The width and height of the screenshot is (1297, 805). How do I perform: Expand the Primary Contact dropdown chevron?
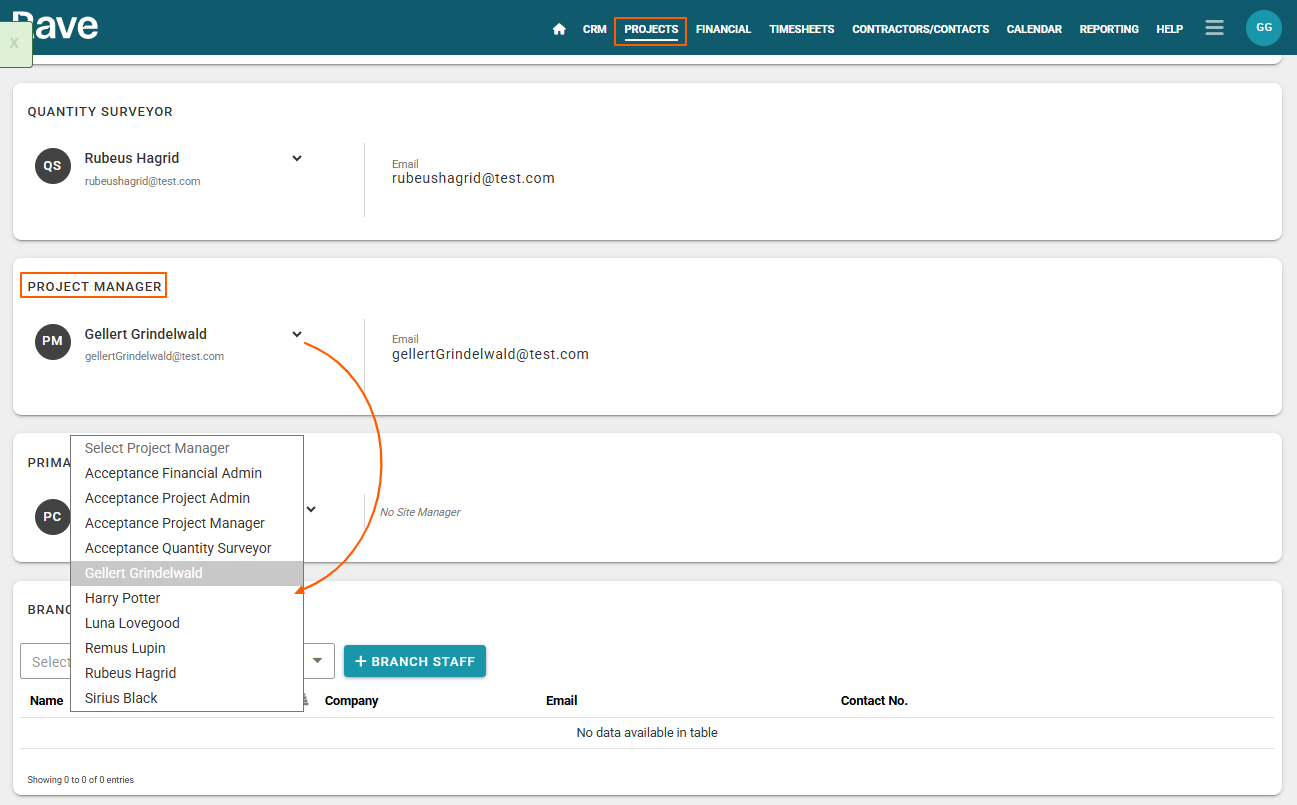pyautogui.click(x=311, y=509)
